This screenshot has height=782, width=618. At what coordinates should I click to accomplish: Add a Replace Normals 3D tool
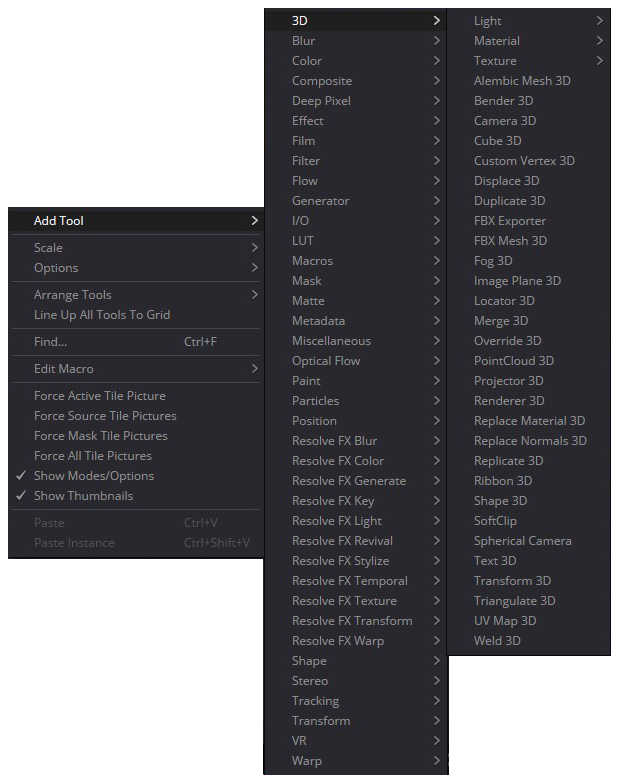pos(529,441)
